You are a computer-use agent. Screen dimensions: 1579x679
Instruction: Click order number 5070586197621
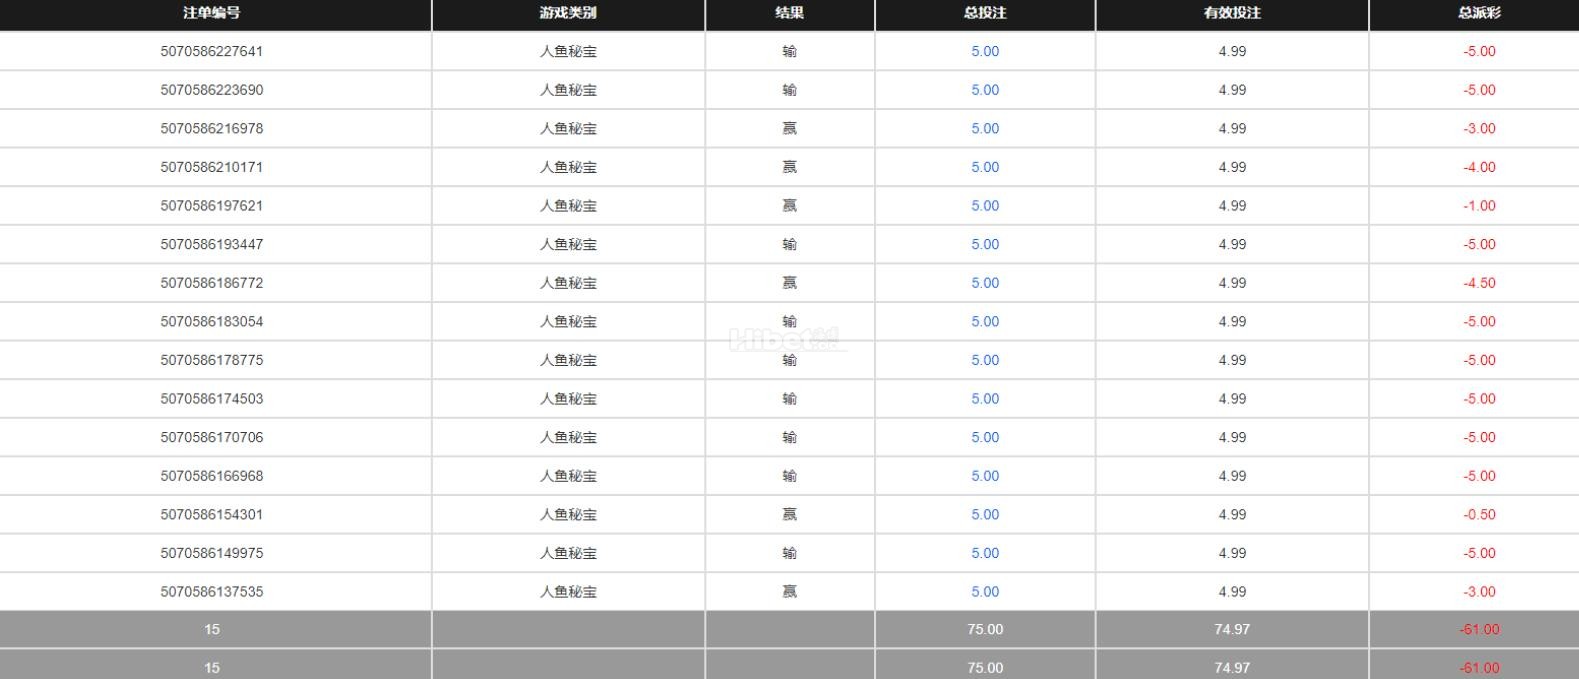pyautogui.click(x=211, y=206)
